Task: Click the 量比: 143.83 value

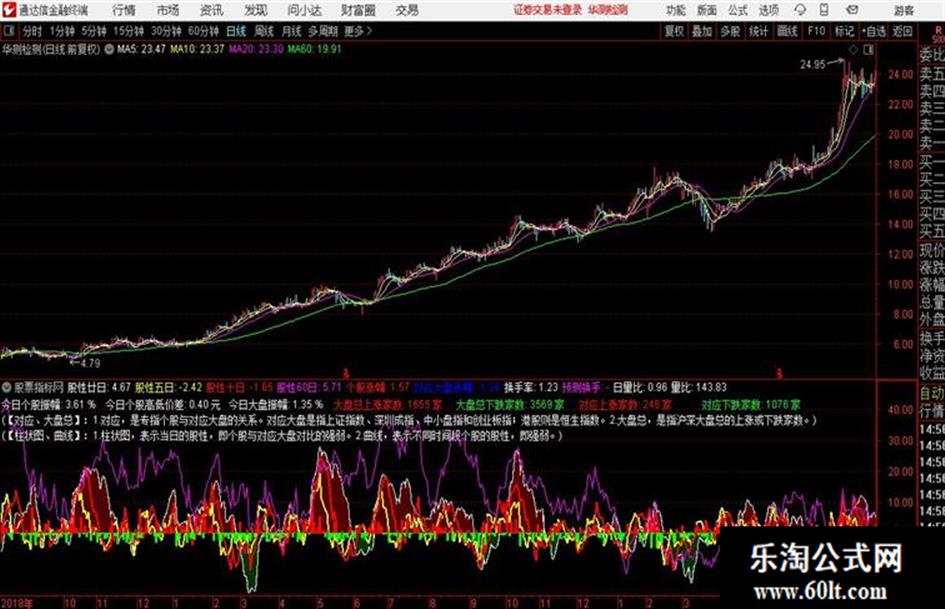Action: (x=699, y=387)
